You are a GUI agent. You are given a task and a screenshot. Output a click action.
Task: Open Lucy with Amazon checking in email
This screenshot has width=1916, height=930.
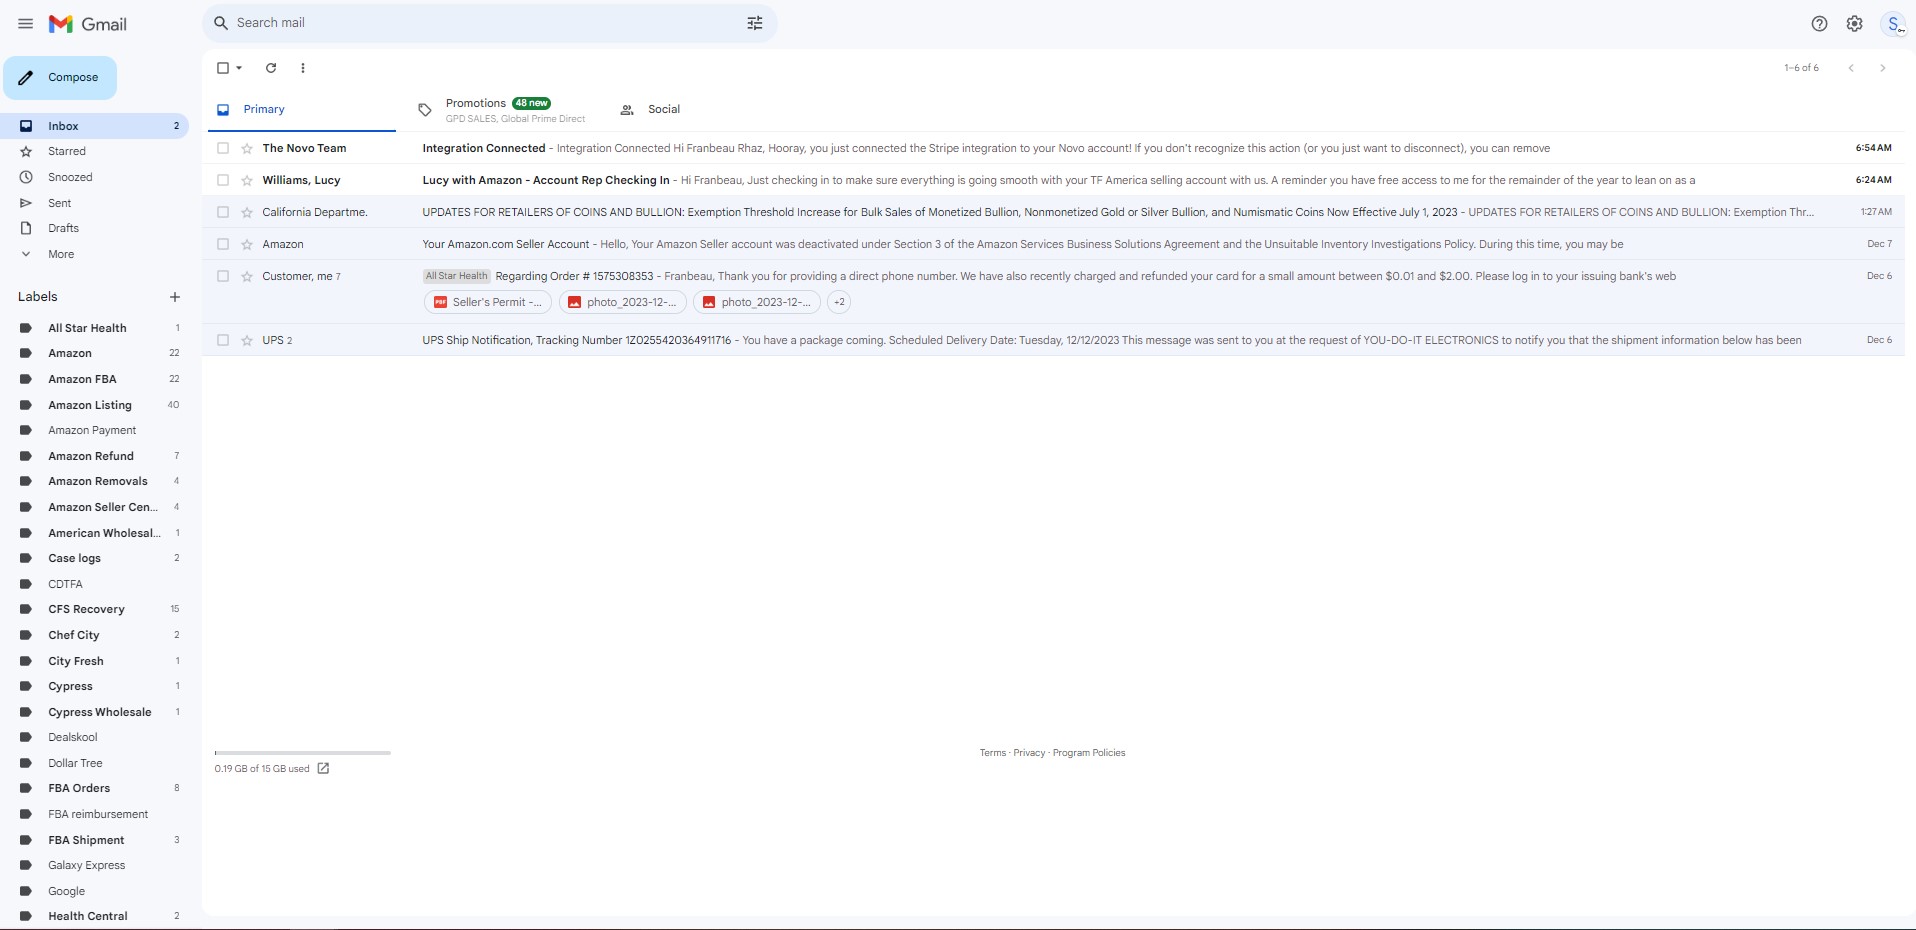pos(1055,180)
